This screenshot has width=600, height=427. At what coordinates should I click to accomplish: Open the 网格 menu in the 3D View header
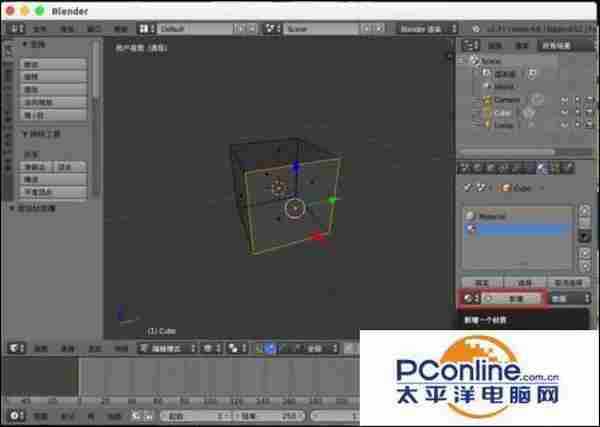click(121, 348)
